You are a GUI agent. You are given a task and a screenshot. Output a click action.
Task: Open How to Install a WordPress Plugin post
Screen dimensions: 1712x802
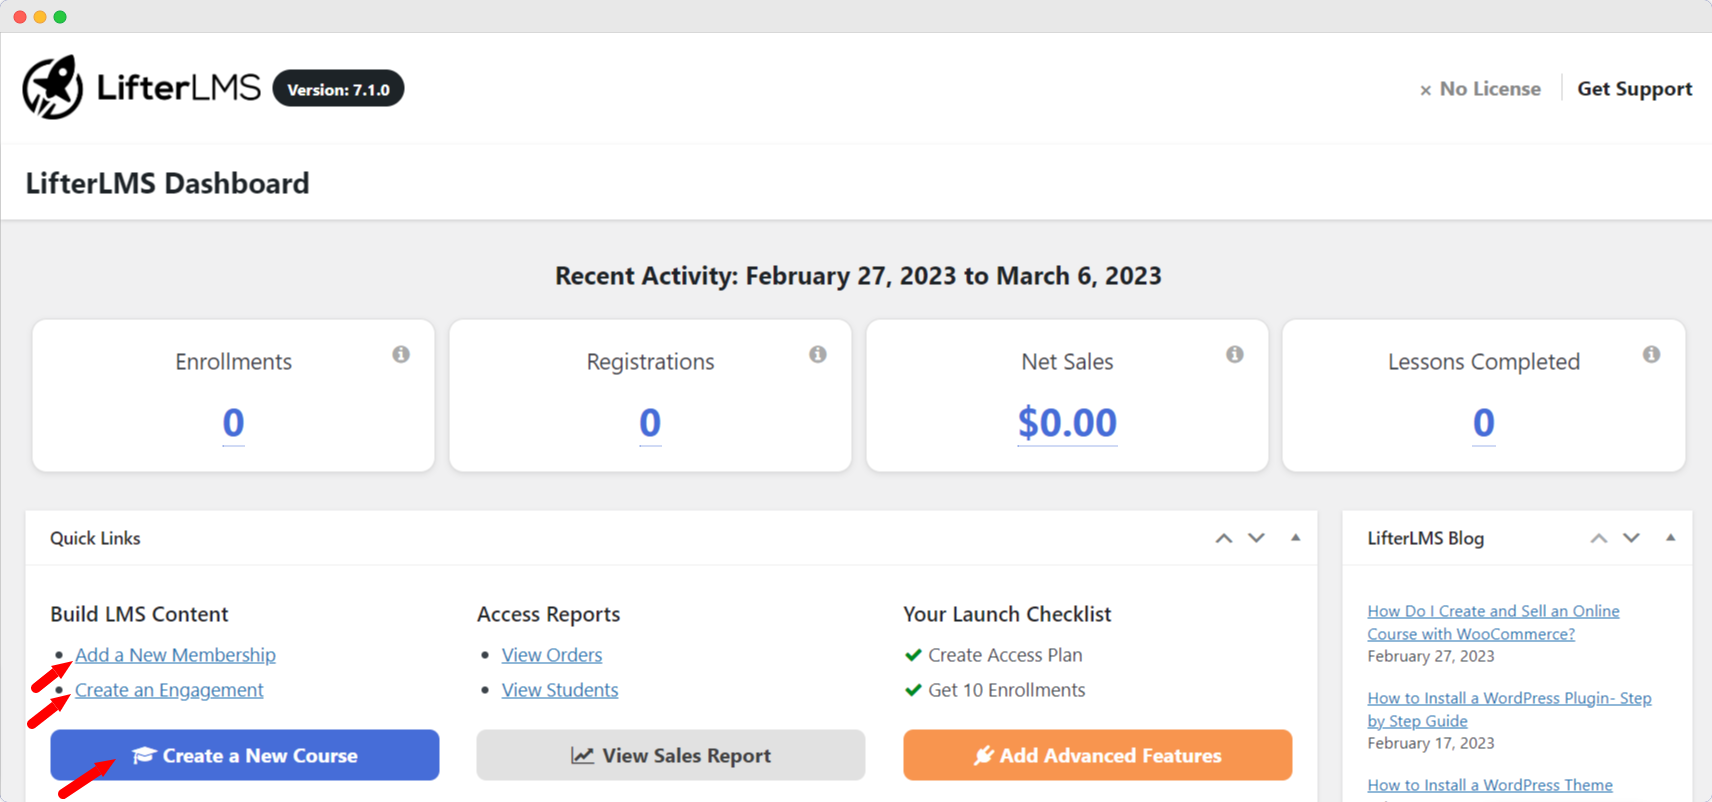coord(1509,709)
